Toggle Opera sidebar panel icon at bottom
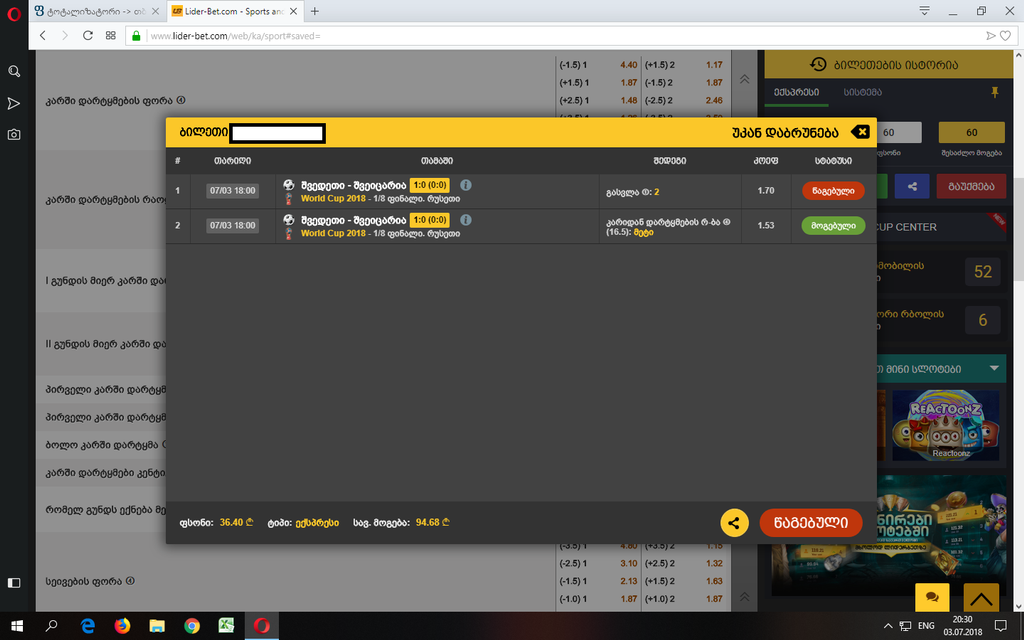 tap(14, 583)
